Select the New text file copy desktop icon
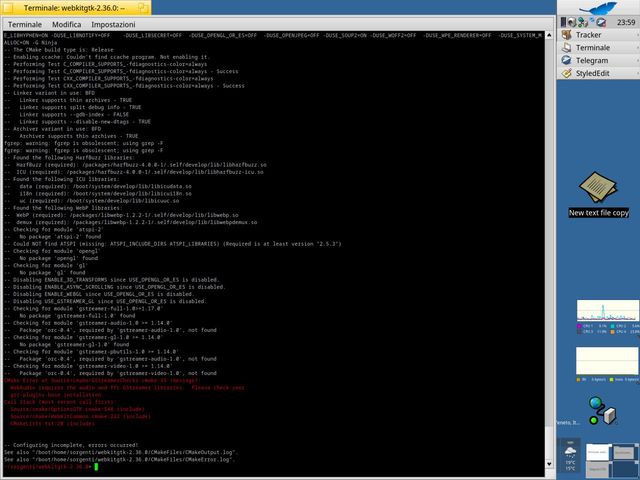640x480 pixels. click(598, 194)
